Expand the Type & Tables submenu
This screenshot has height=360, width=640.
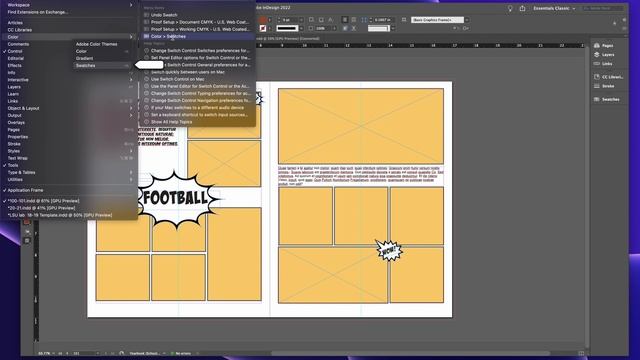(131, 172)
